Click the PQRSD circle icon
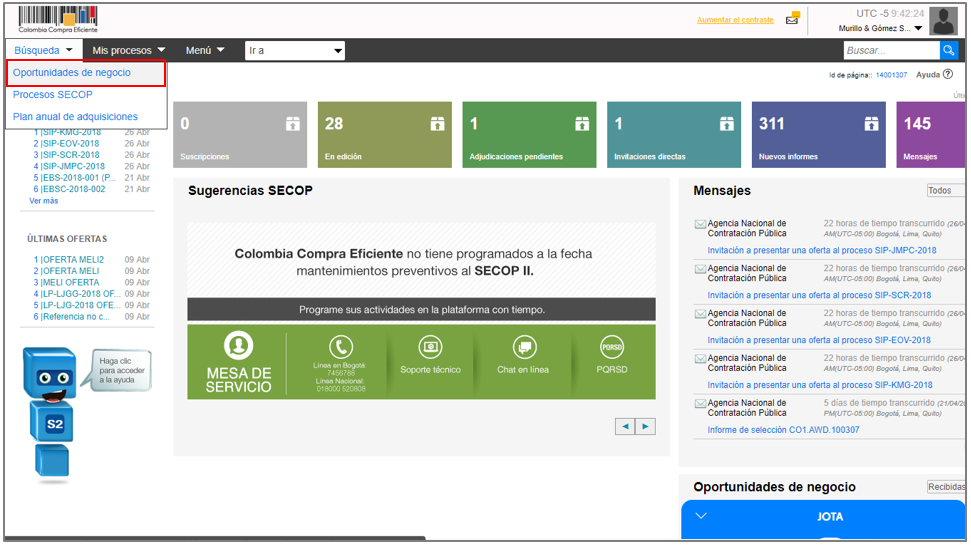This screenshot has width=971, height=547. click(612, 347)
